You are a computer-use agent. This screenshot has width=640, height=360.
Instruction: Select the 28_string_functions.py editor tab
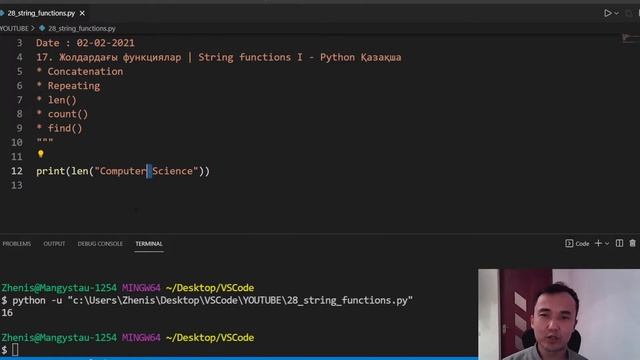(x=41, y=13)
